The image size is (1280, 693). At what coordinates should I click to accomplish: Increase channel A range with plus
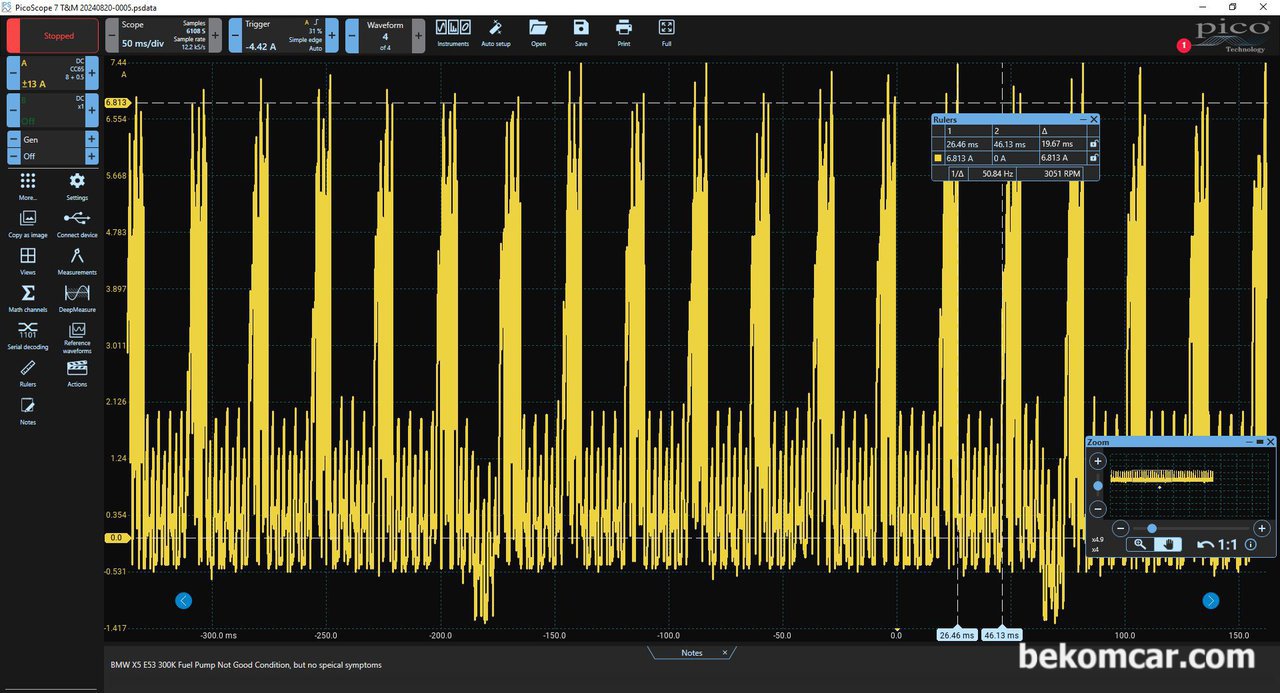[x=92, y=72]
